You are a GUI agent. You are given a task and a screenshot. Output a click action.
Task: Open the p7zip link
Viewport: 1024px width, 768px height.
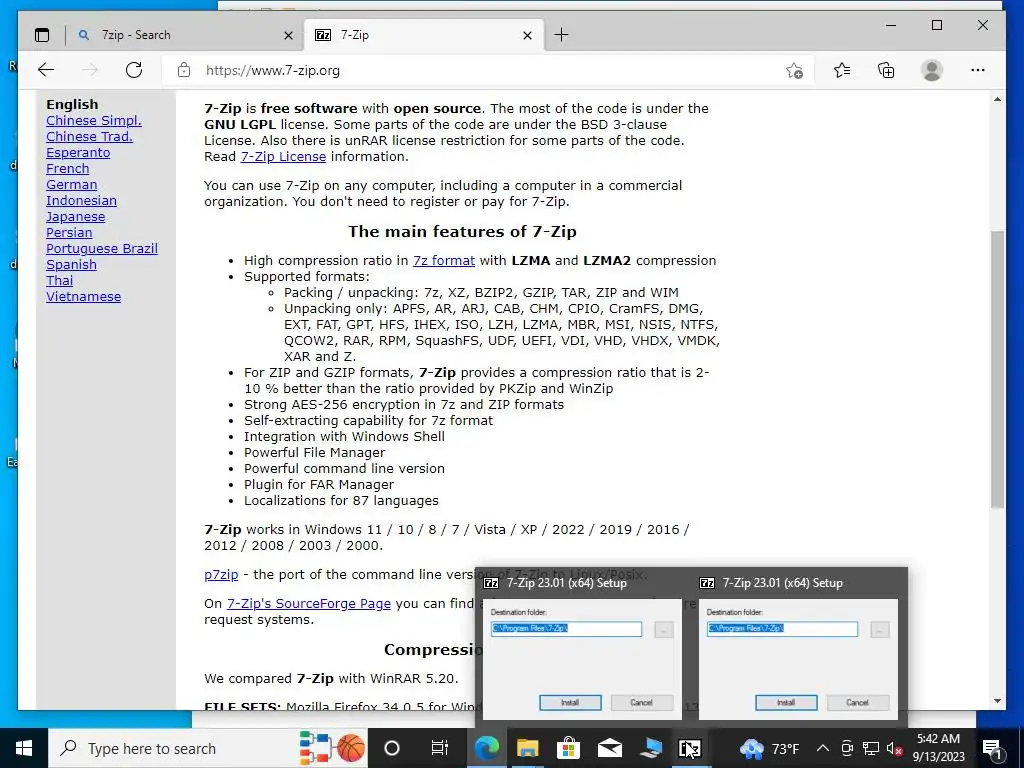(221, 575)
